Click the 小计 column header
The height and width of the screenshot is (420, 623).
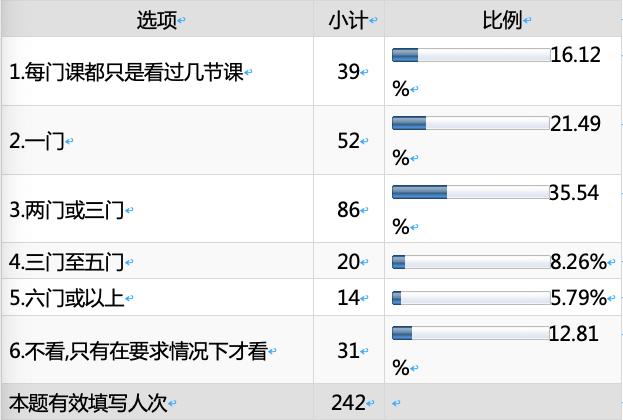(346, 19)
